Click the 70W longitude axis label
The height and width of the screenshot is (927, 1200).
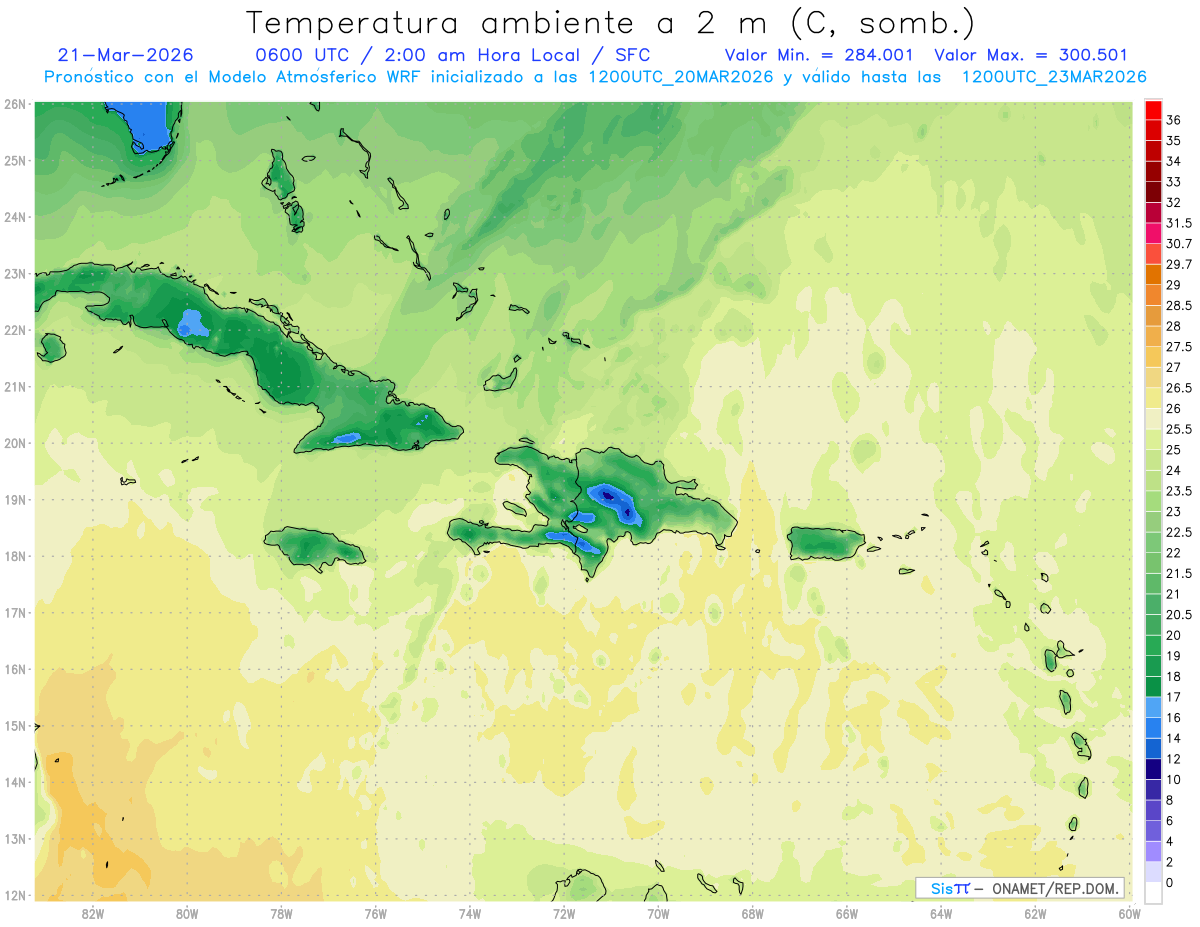658,913
